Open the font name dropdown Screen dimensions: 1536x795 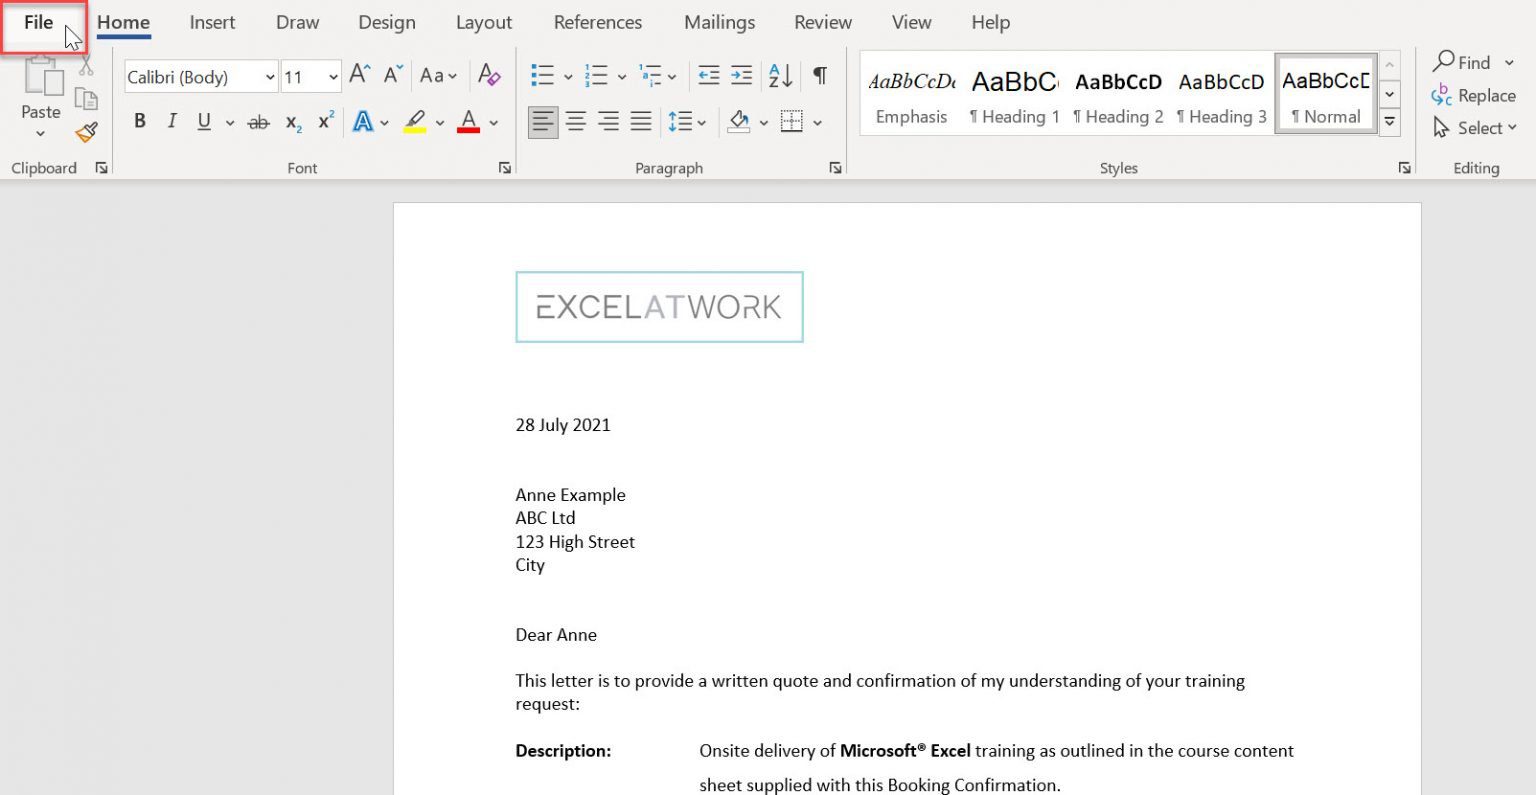[x=270, y=77]
